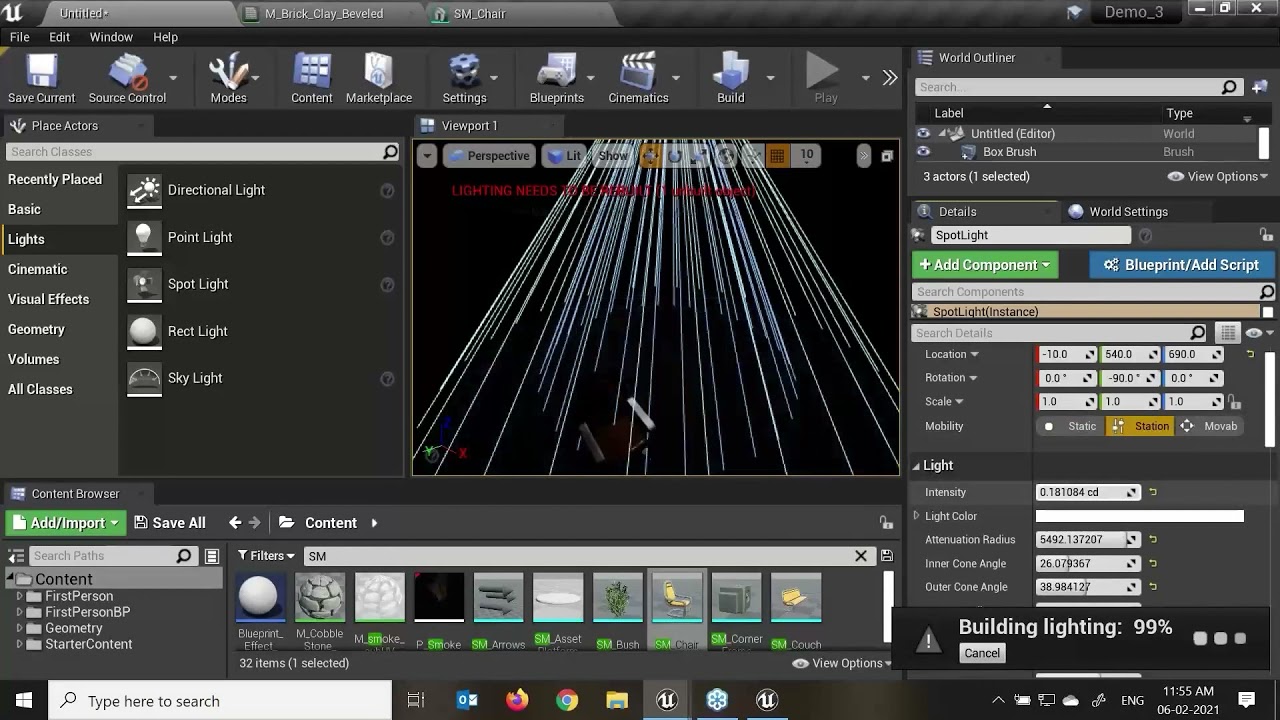Open the Details view options eye dropdown

(1259, 333)
